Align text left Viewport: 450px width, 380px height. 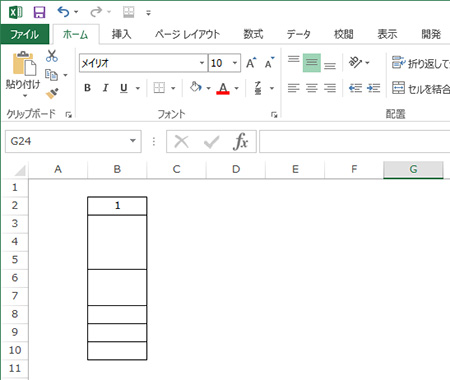coord(294,88)
